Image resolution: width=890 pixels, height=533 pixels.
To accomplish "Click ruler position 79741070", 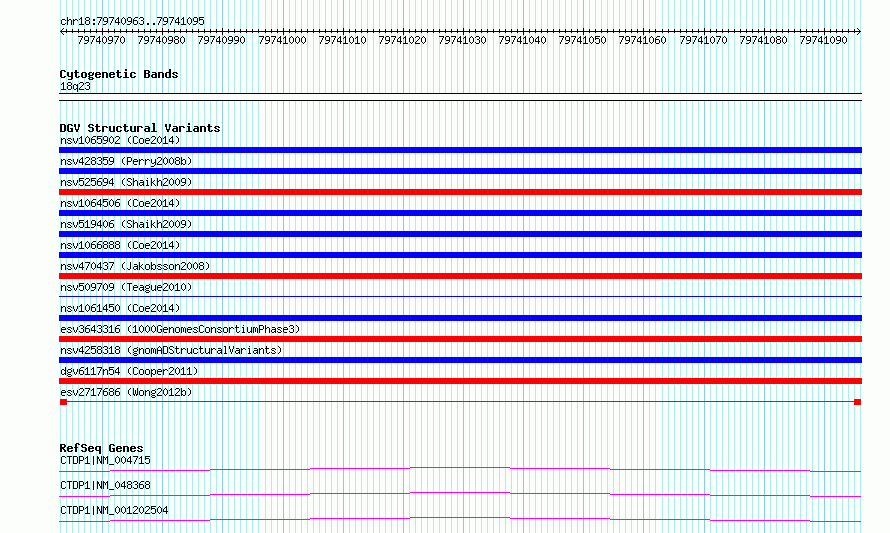I will click(x=703, y=40).
